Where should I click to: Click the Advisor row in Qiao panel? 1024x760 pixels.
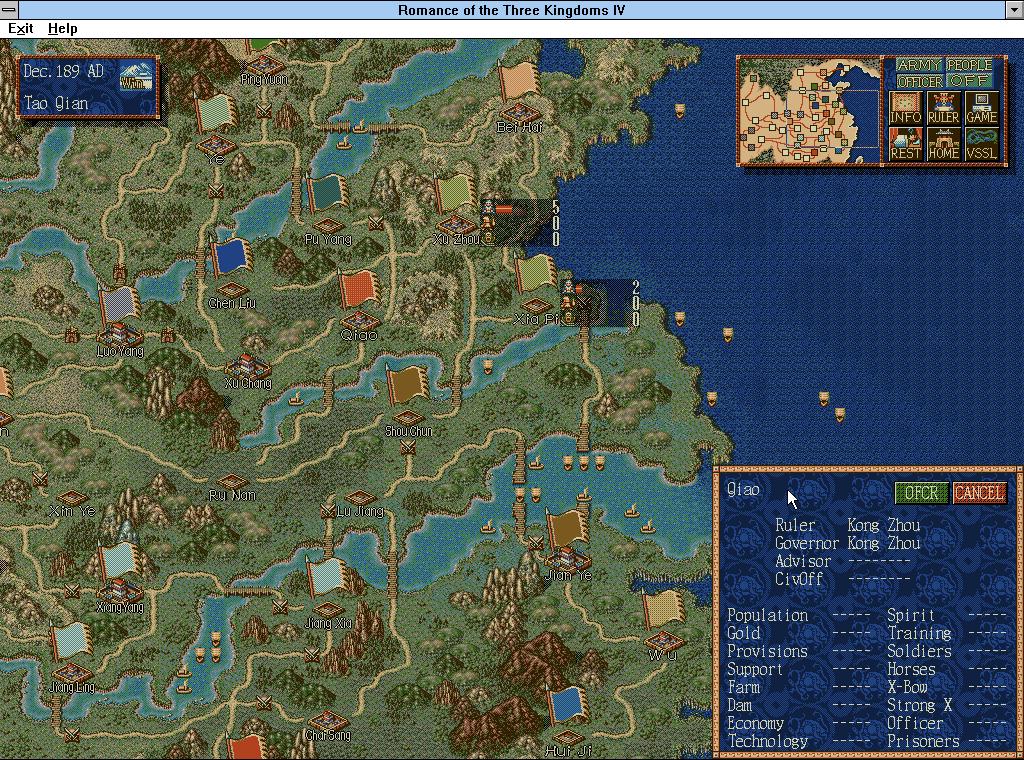pos(842,562)
